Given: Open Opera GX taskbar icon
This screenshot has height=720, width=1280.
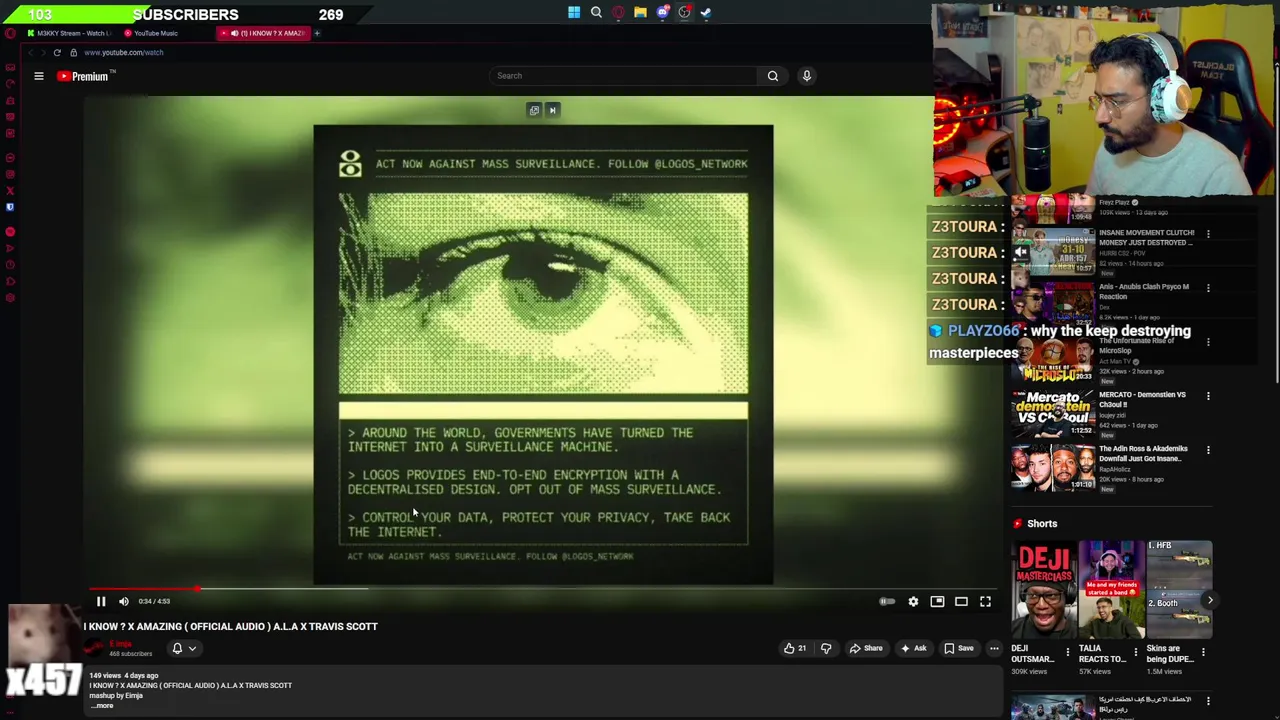Looking at the screenshot, I should pyautogui.click(x=618, y=13).
